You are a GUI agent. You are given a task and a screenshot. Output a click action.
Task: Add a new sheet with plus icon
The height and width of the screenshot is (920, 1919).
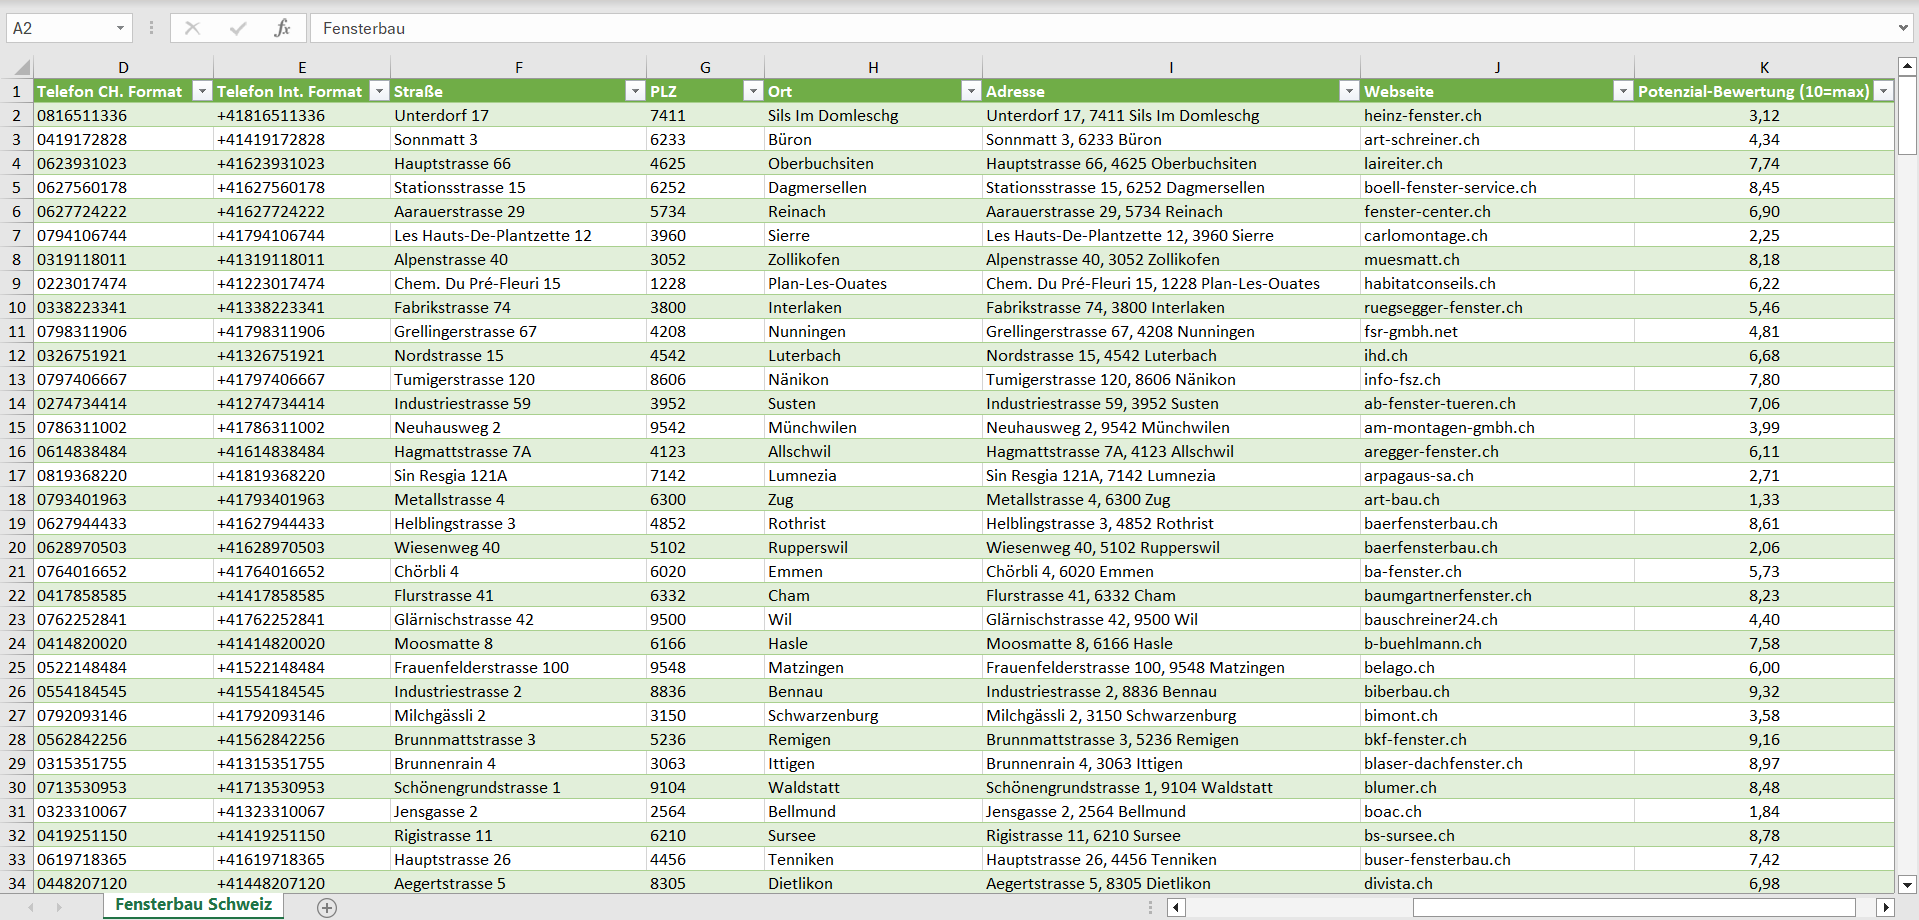tap(327, 907)
